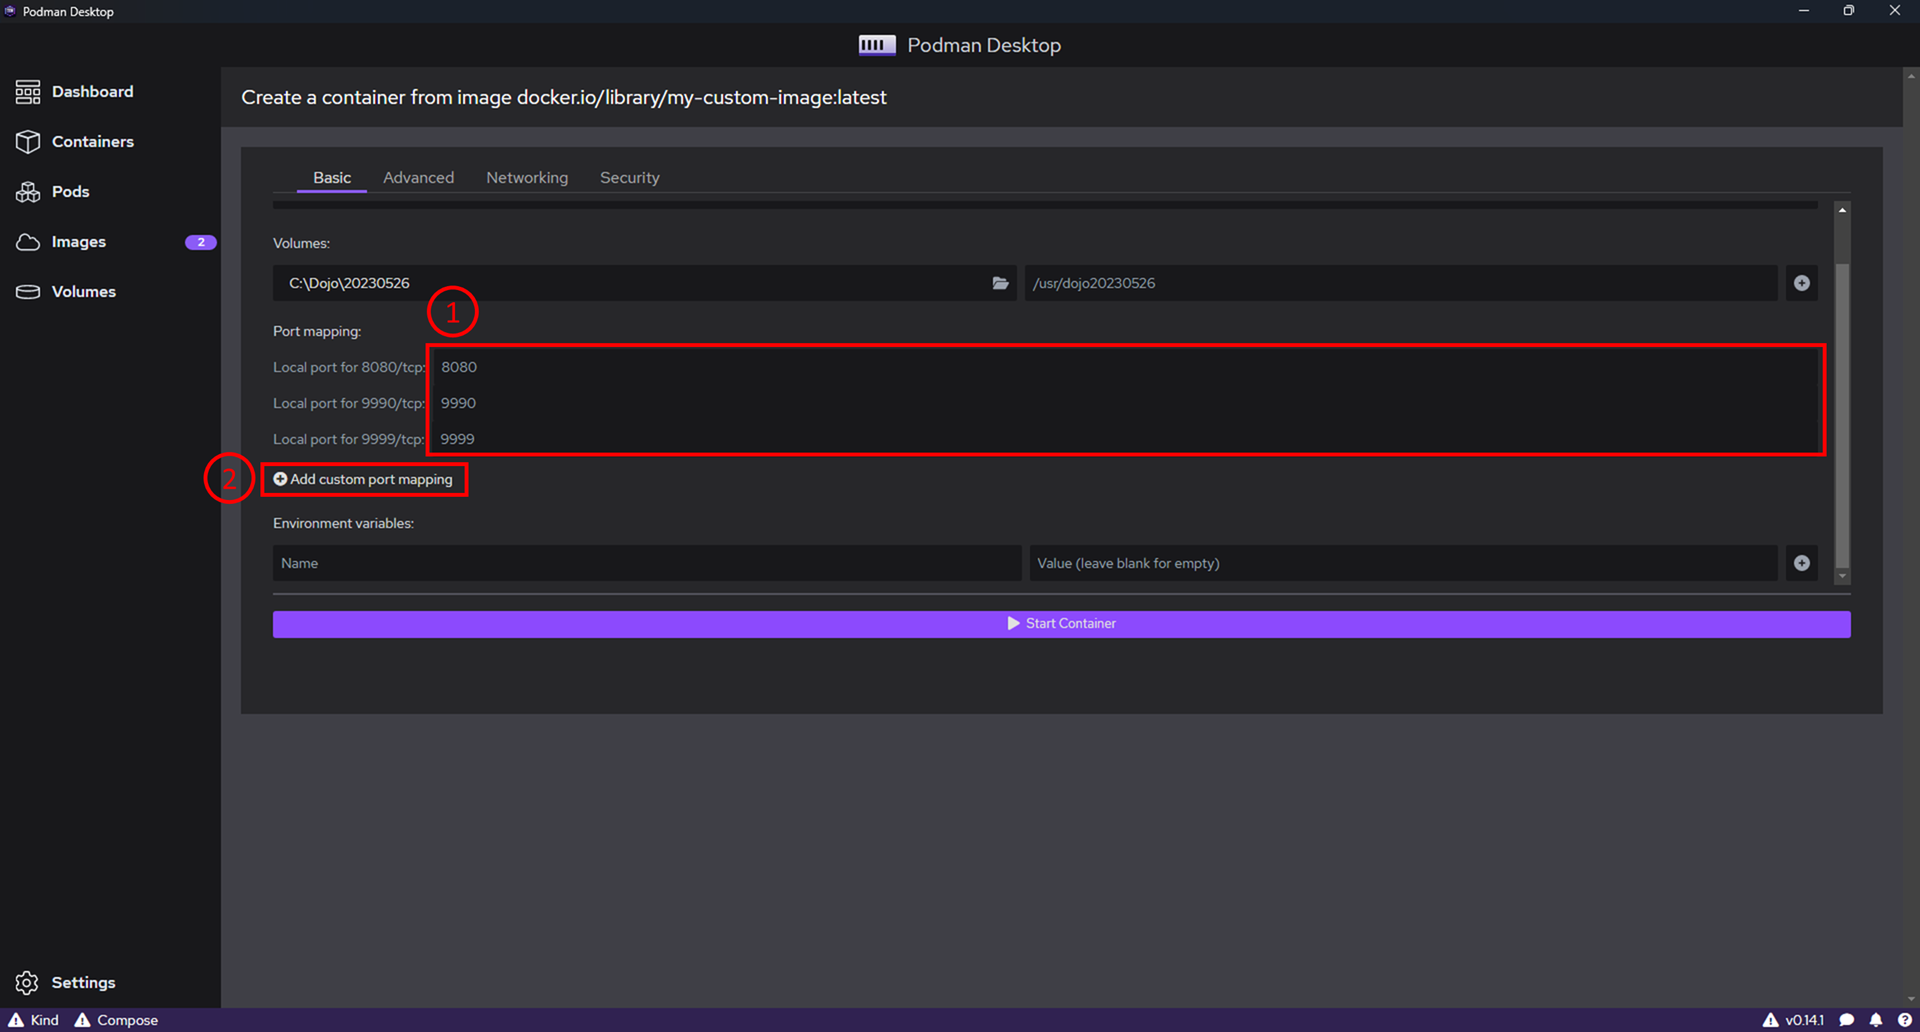Open Settings via gear icon
1920x1032 pixels.
tap(27, 983)
